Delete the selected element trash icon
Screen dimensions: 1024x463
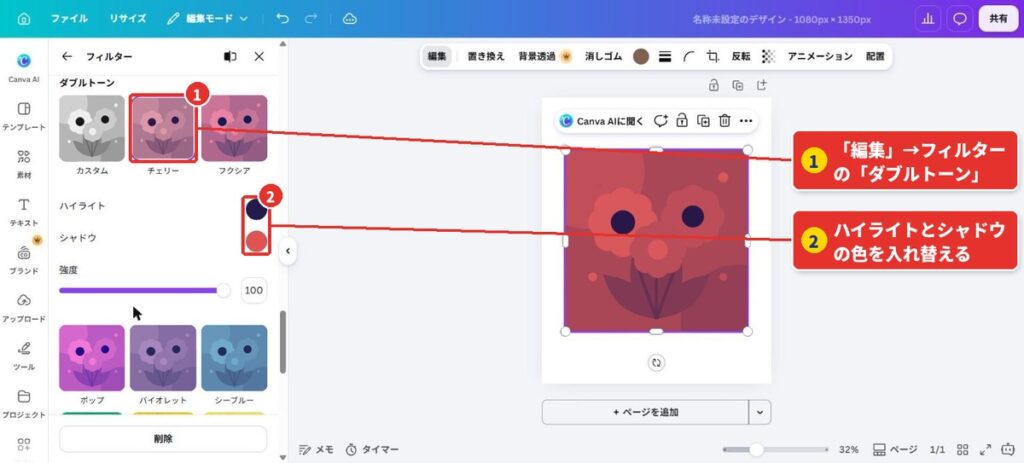point(724,121)
